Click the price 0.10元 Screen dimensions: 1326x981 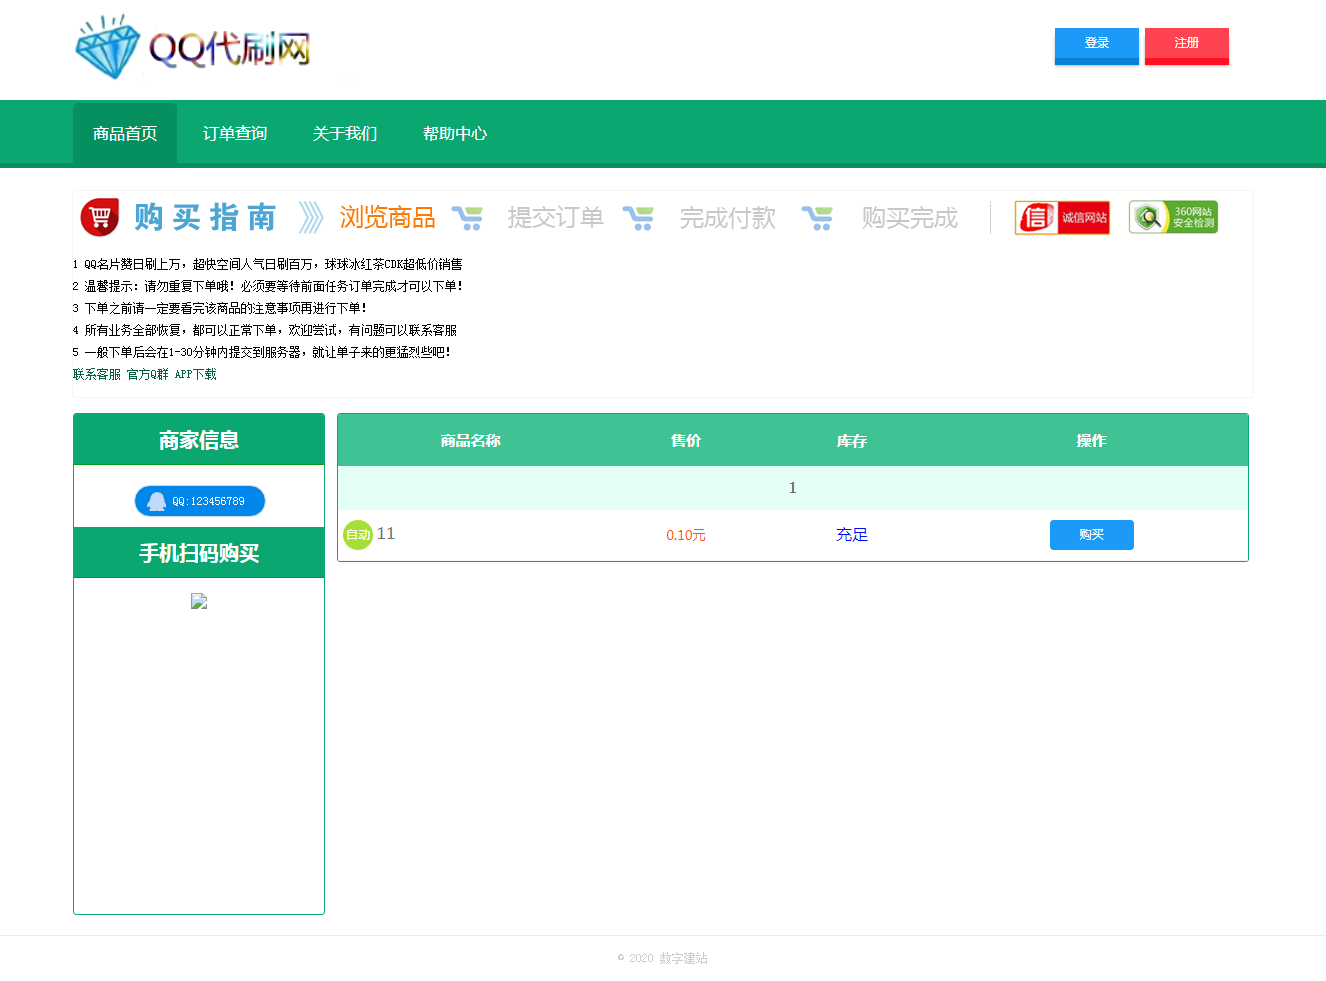pos(686,535)
